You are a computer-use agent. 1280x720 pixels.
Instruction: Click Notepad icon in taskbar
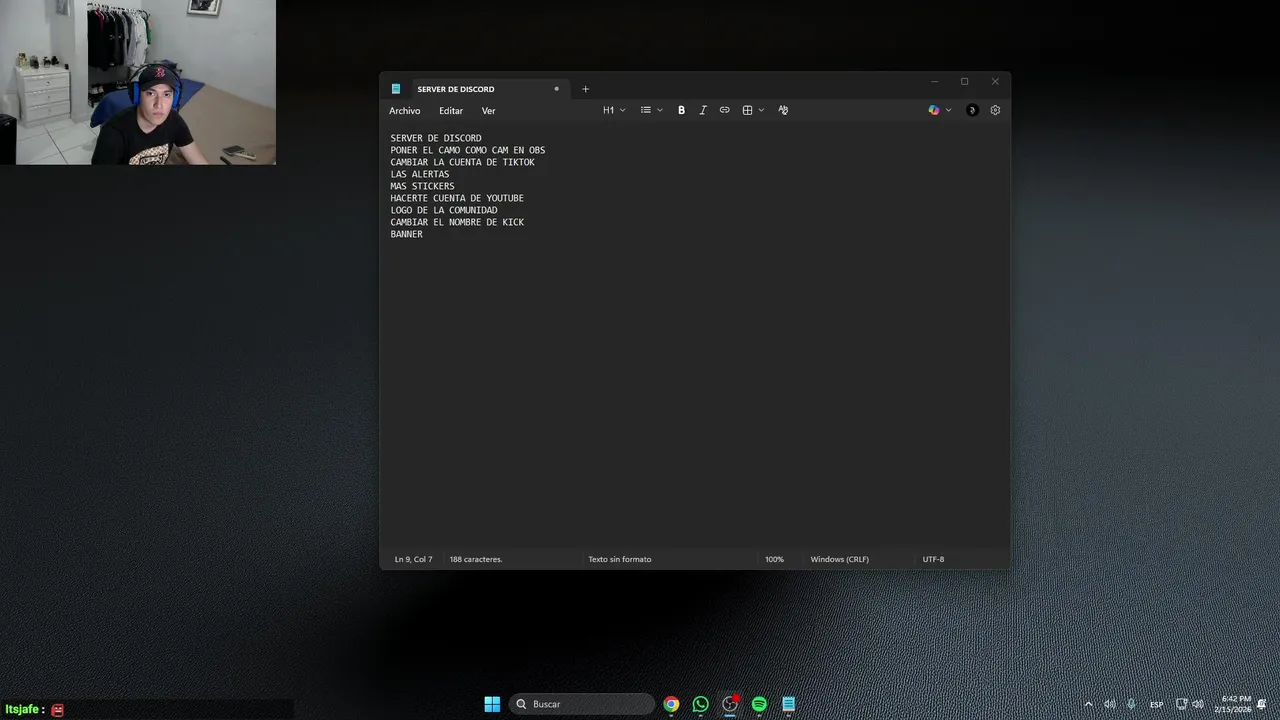(789, 704)
